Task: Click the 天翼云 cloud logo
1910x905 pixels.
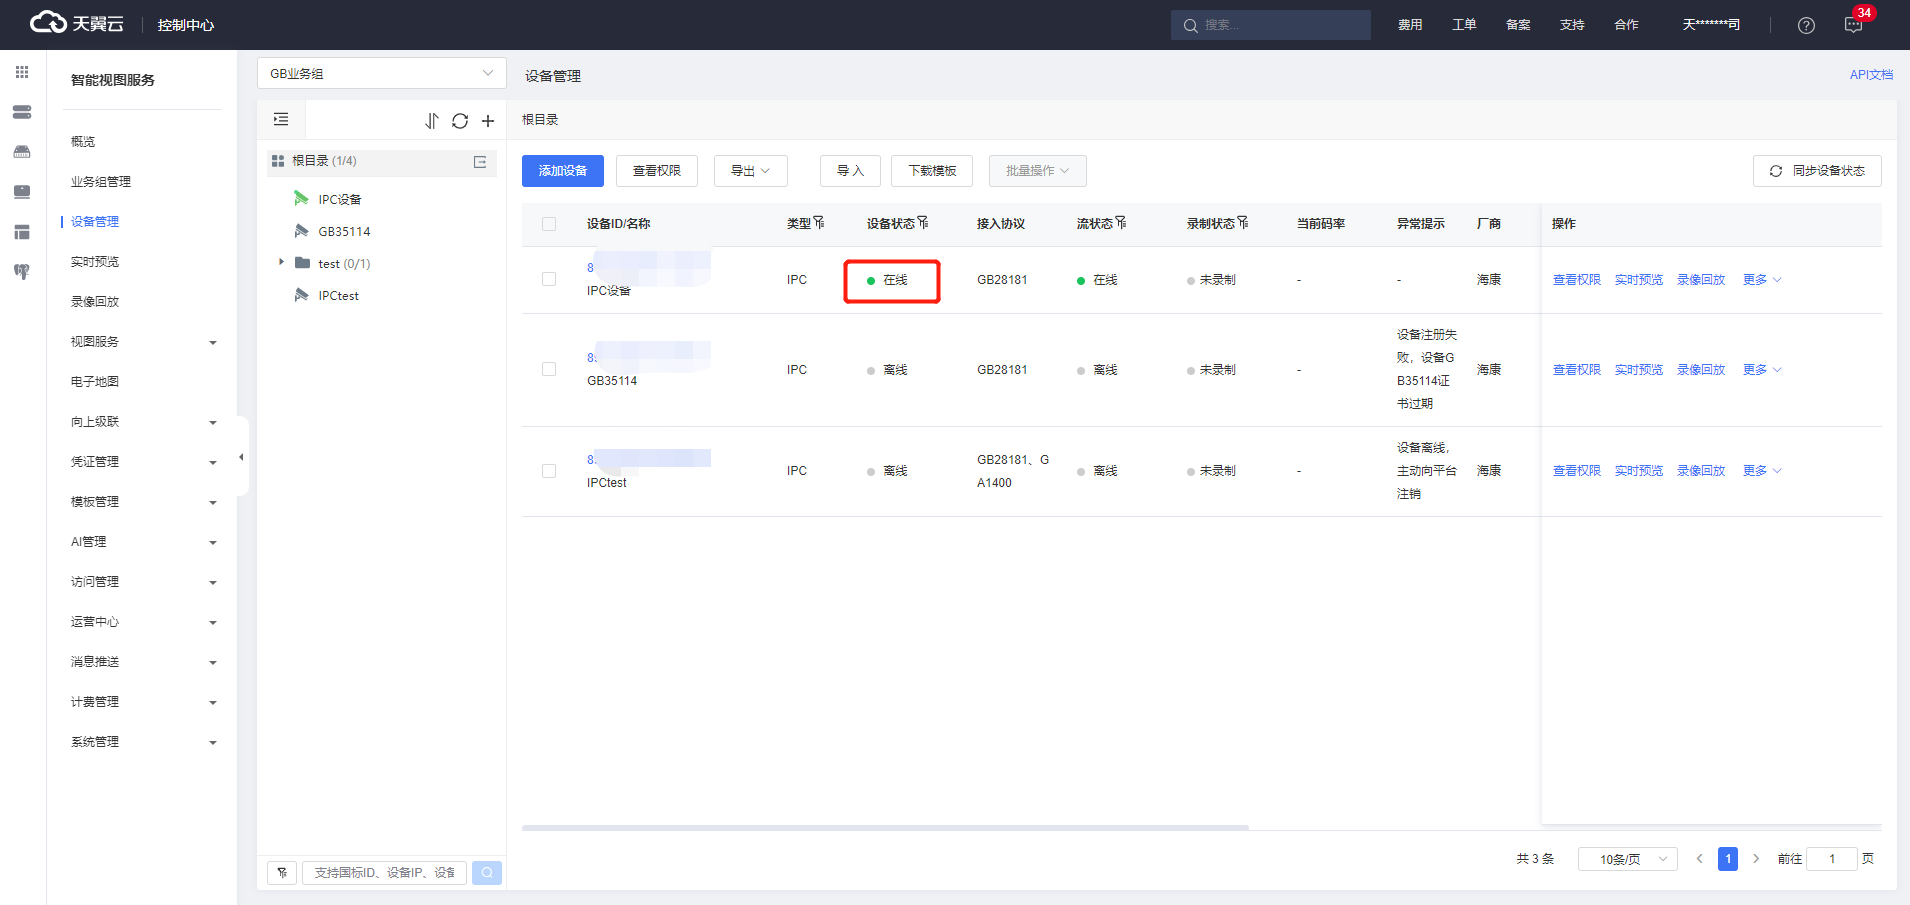Action: click(77, 23)
